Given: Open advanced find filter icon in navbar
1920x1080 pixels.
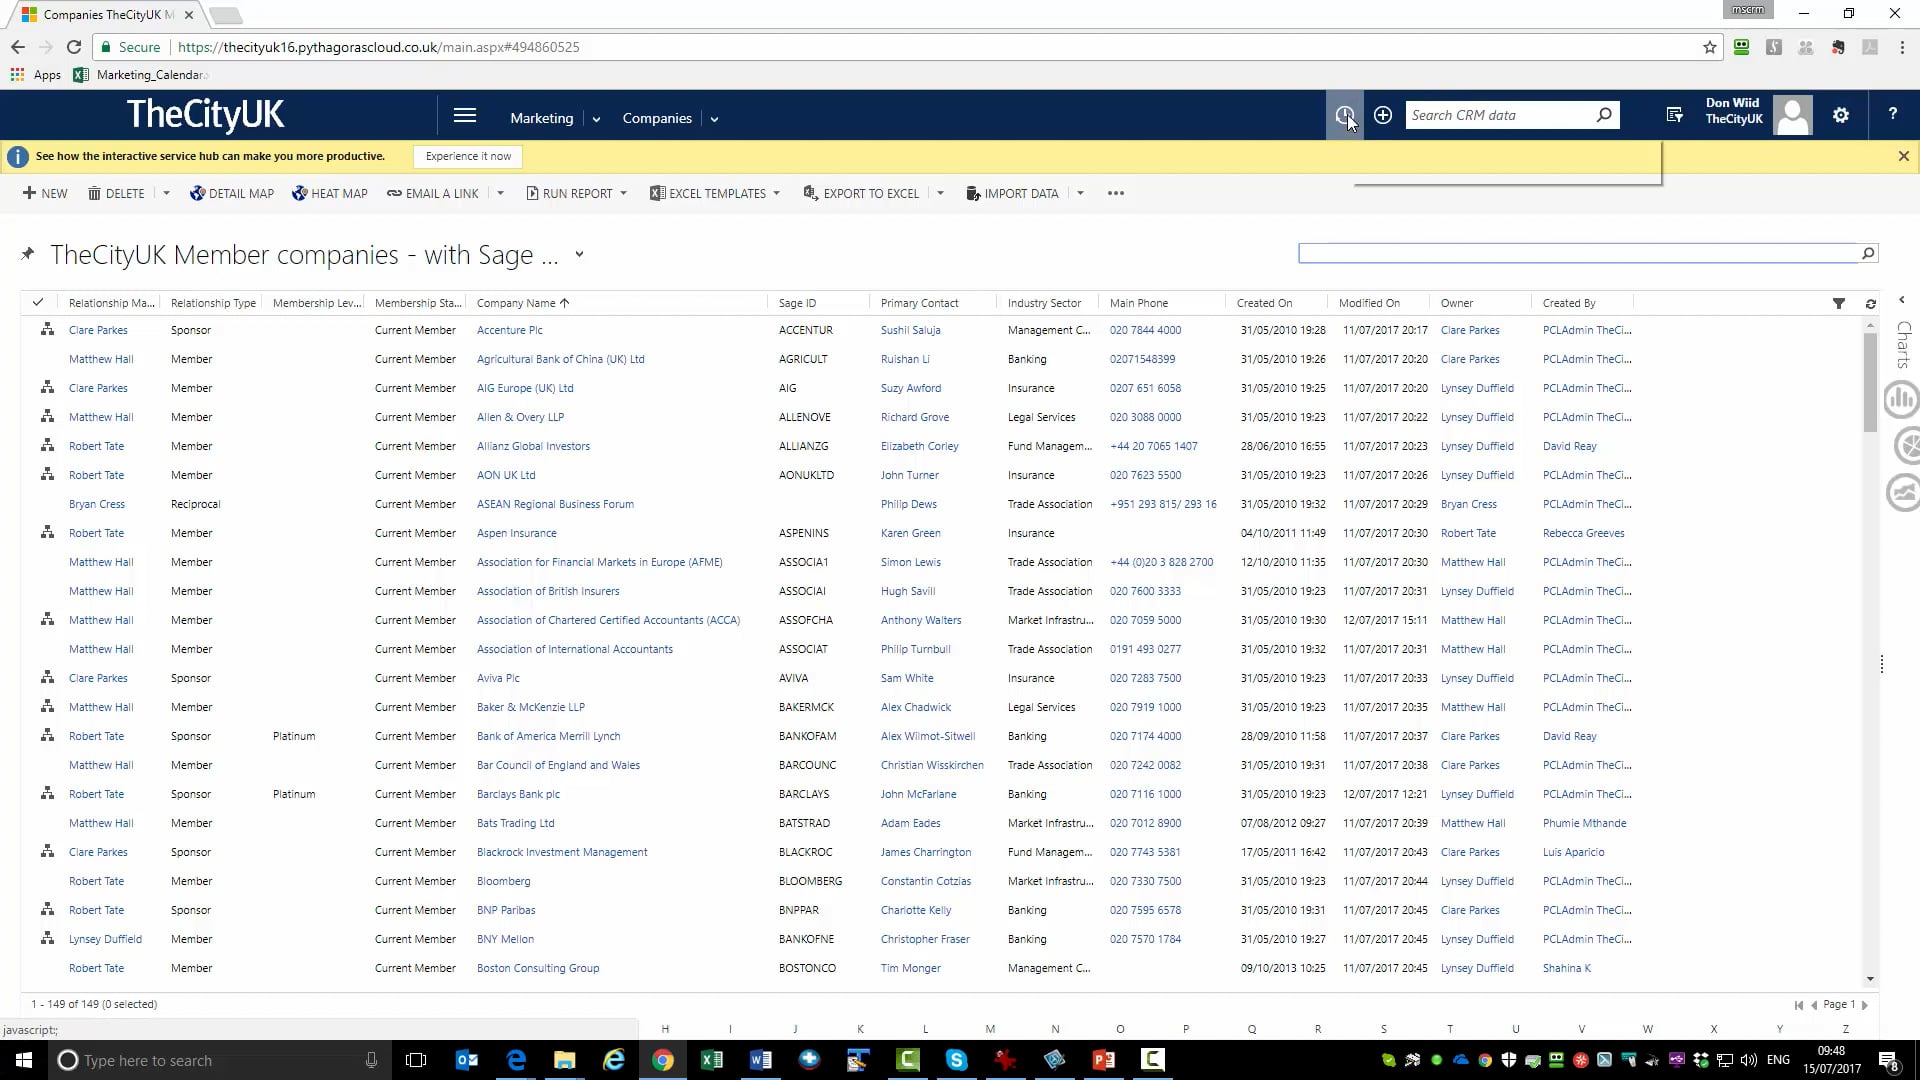Looking at the screenshot, I should pos(1675,115).
